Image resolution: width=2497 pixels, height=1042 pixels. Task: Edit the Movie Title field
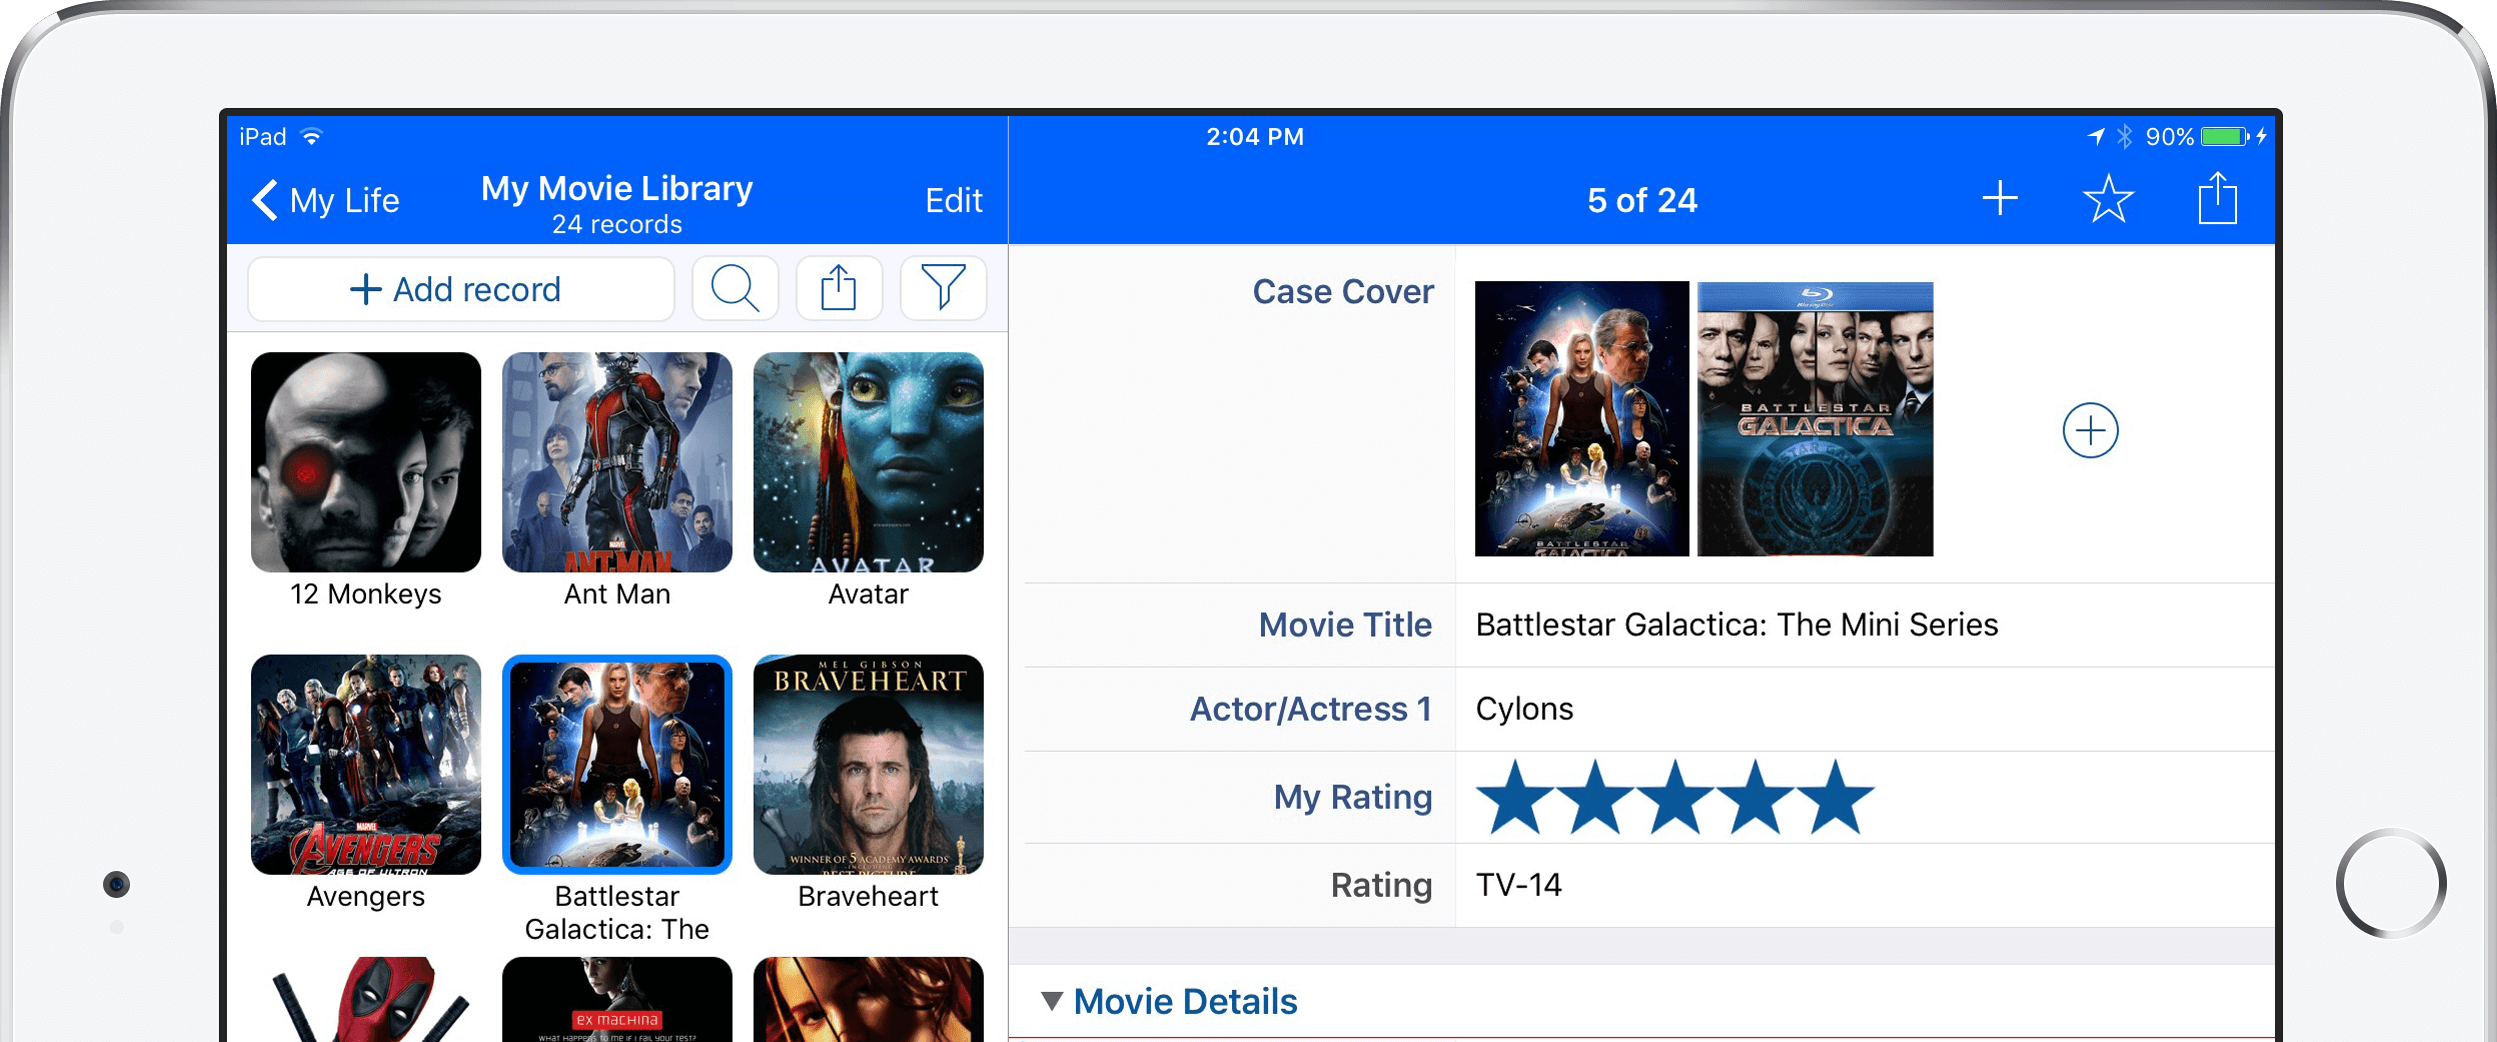point(1864,625)
